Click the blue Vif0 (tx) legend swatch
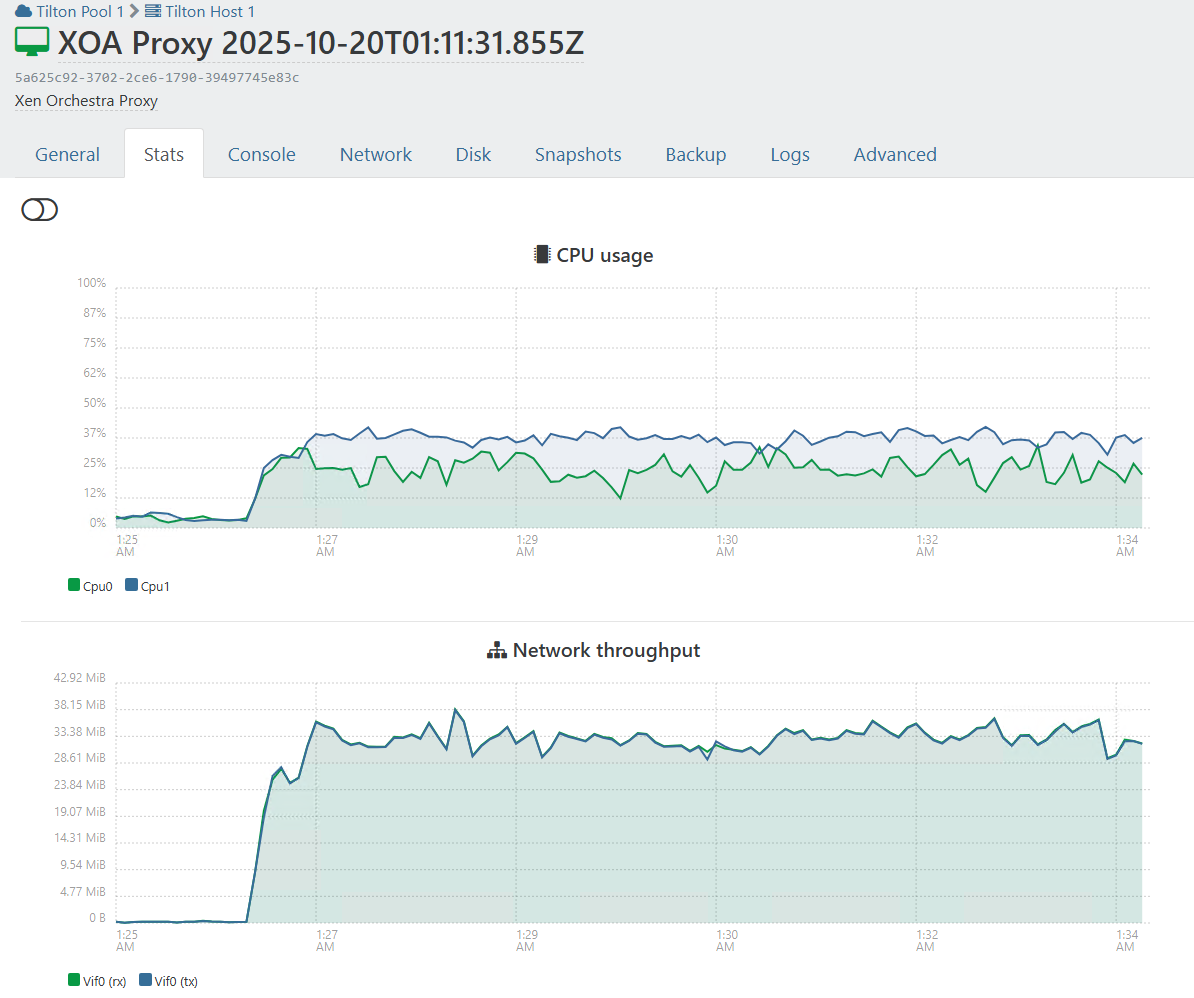The height and width of the screenshot is (998, 1194). click(x=145, y=980)
